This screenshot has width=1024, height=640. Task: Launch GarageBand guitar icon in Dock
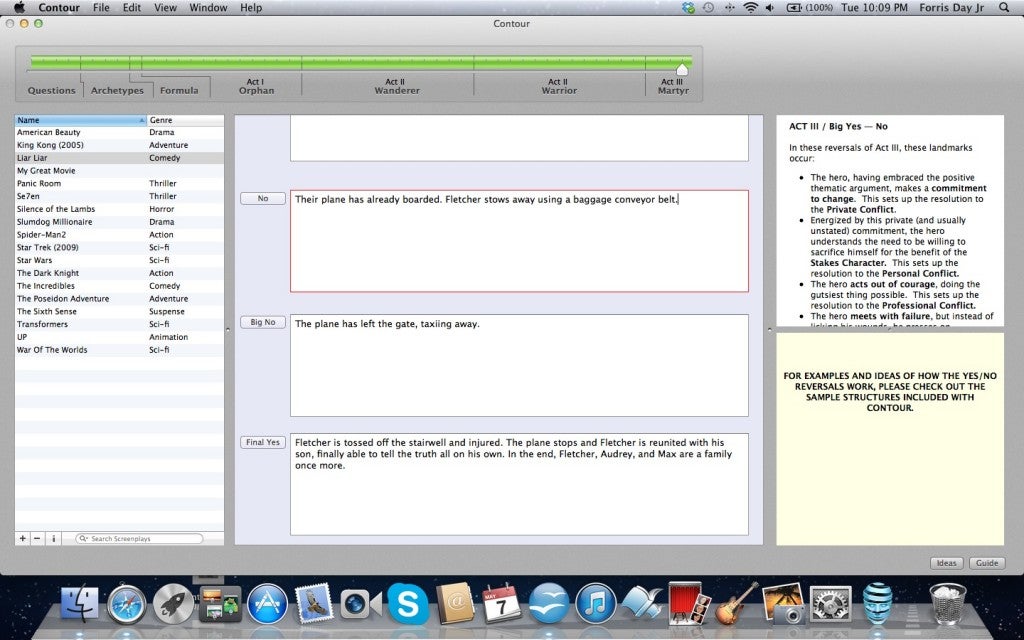click(x=736, y=604)
